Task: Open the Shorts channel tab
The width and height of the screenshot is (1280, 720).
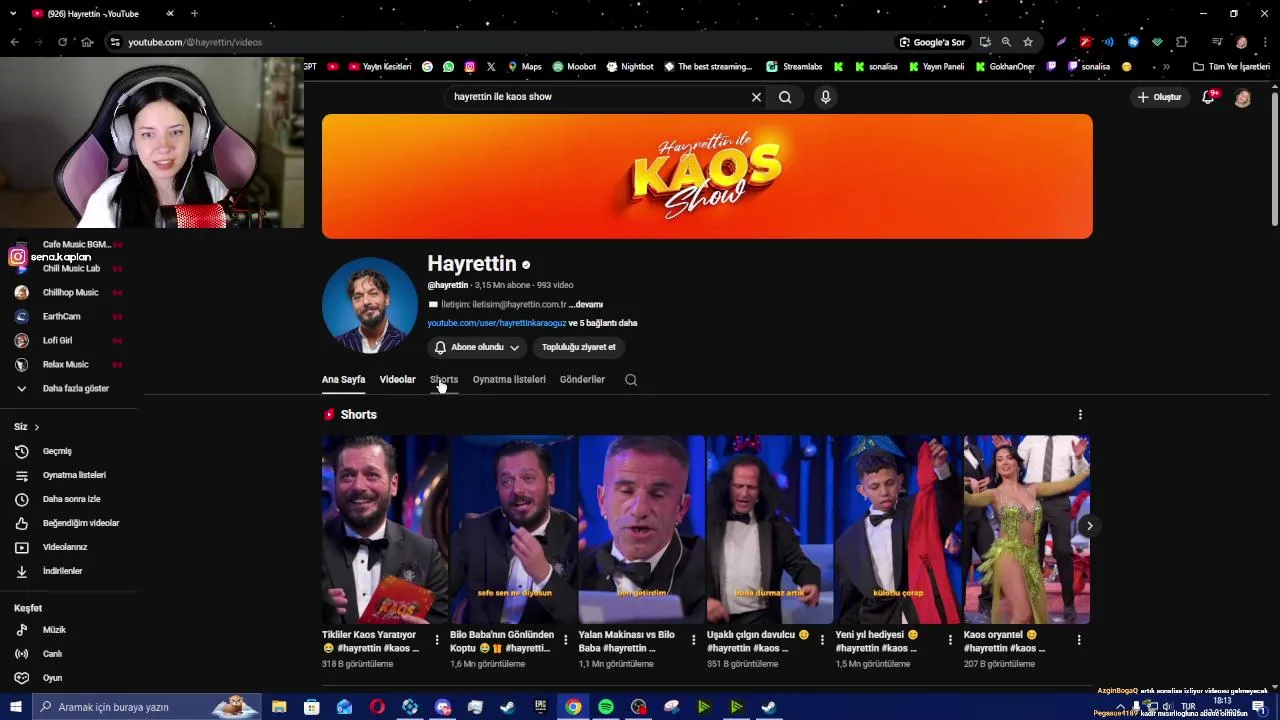Action: point(444,380)
